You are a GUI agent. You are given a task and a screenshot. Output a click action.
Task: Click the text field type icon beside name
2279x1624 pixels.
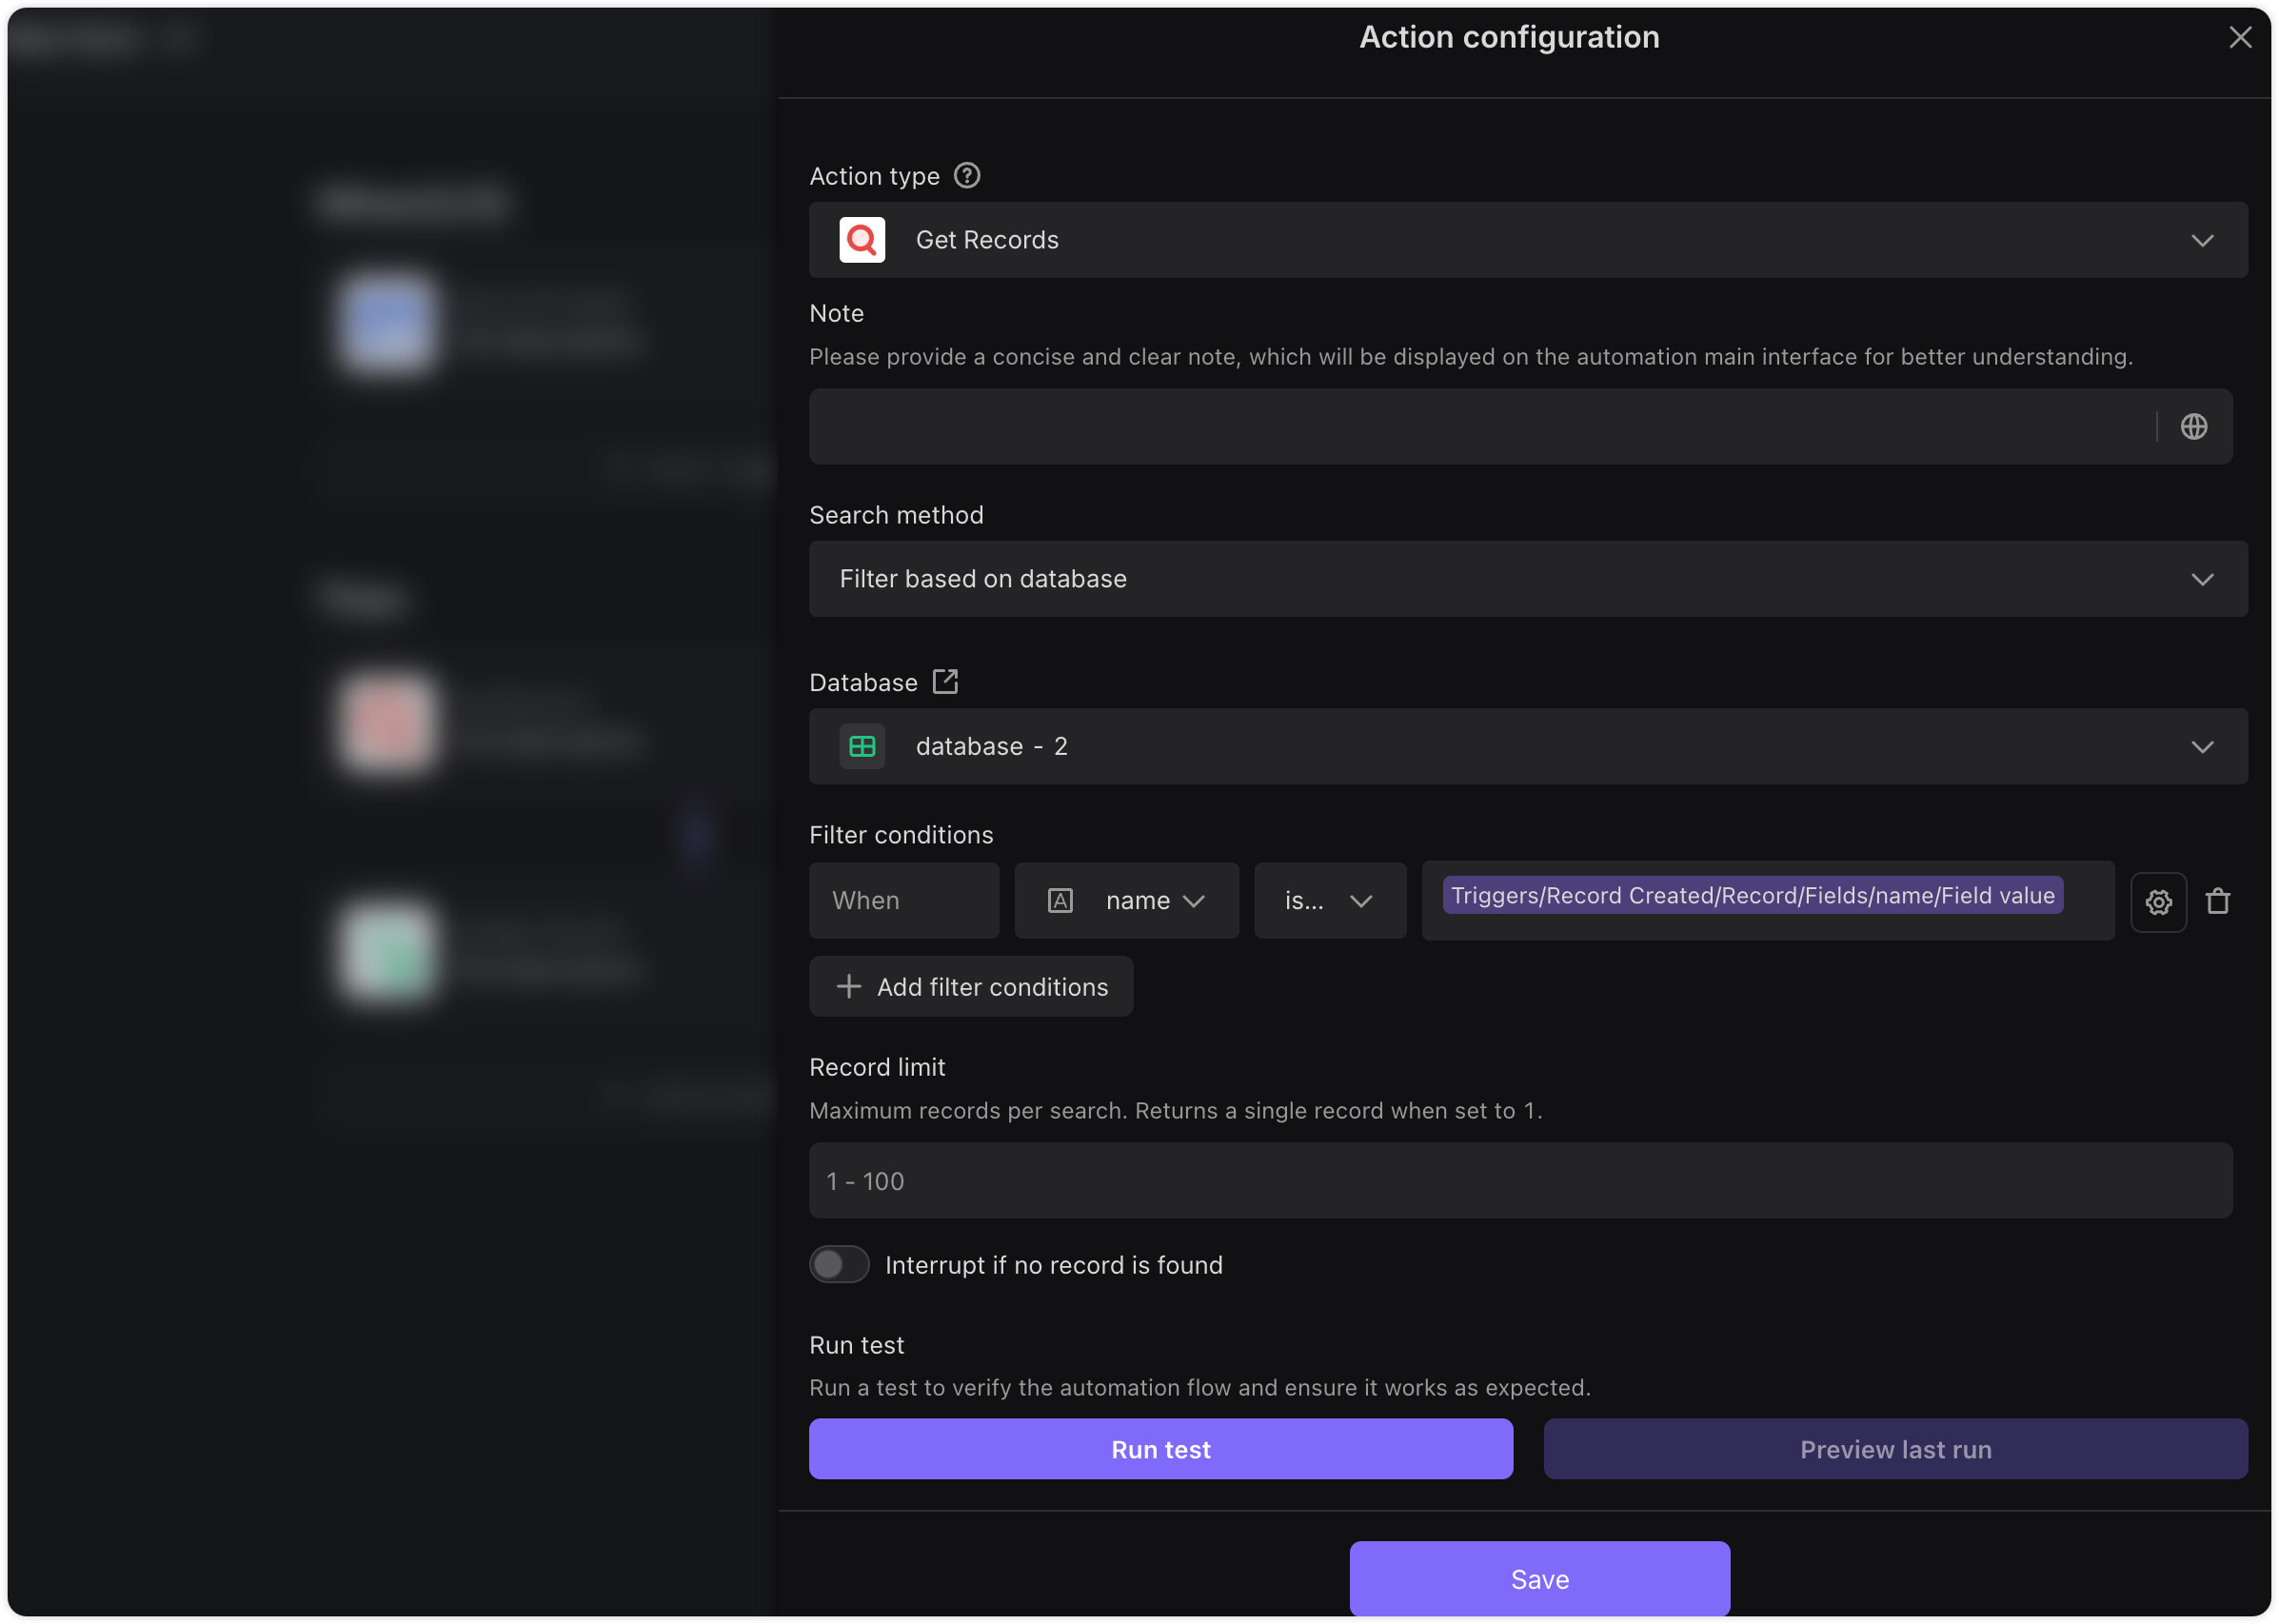click(1060, 901)
